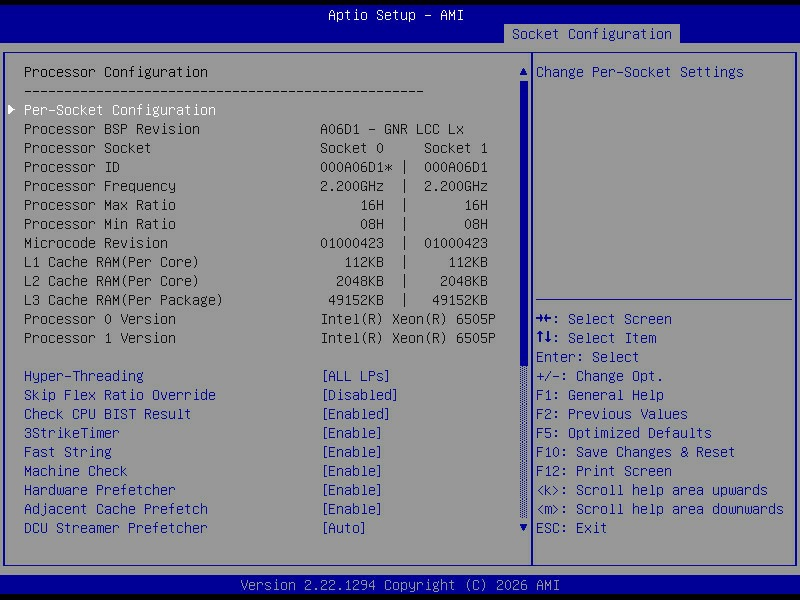Click Socket 1 Processor ID 000A06D1
Screen dimensions: 800x600
point(456,167)
